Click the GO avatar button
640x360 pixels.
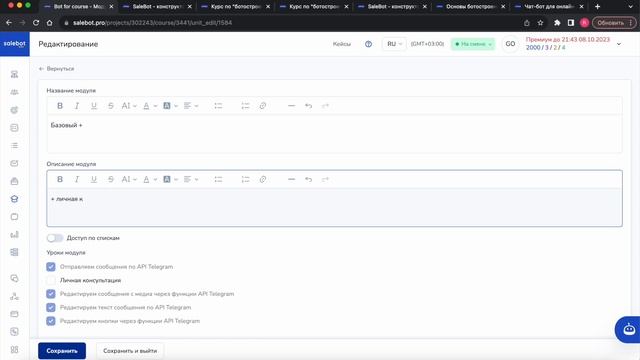[x=510, y=44]
